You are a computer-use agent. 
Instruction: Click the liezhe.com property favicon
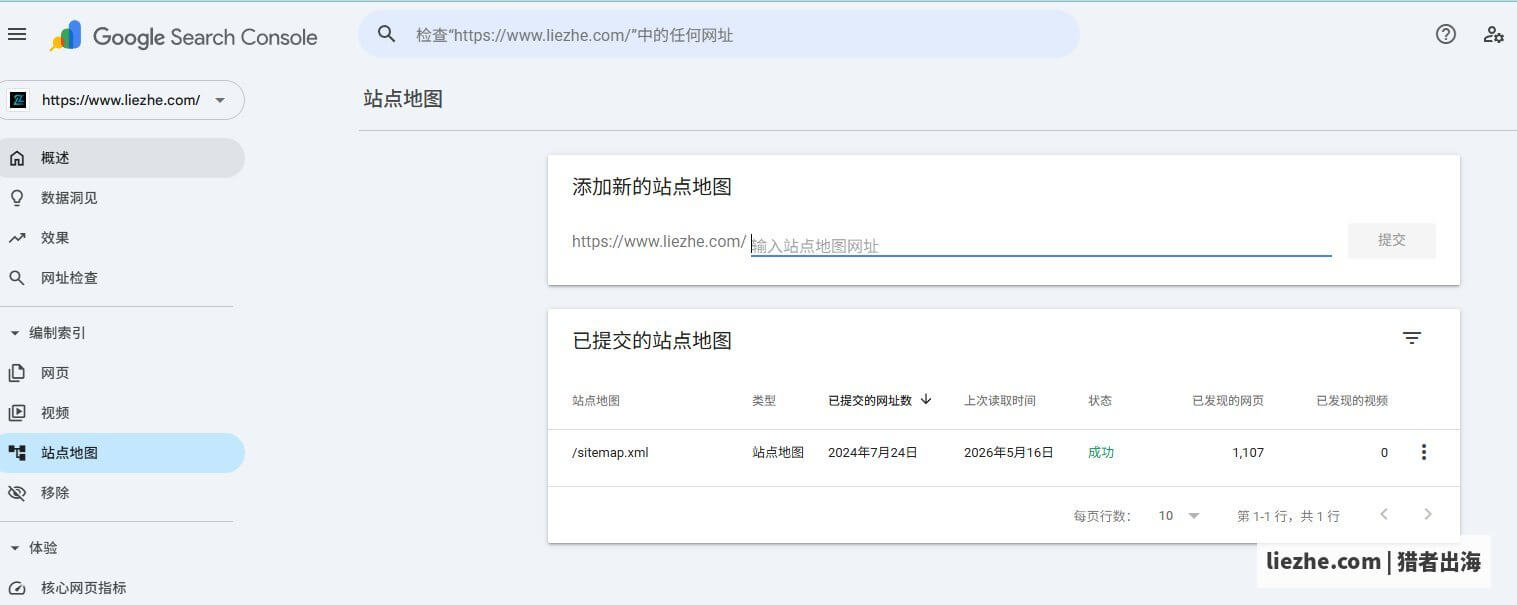pyautogui.click(x=18, y=100)
